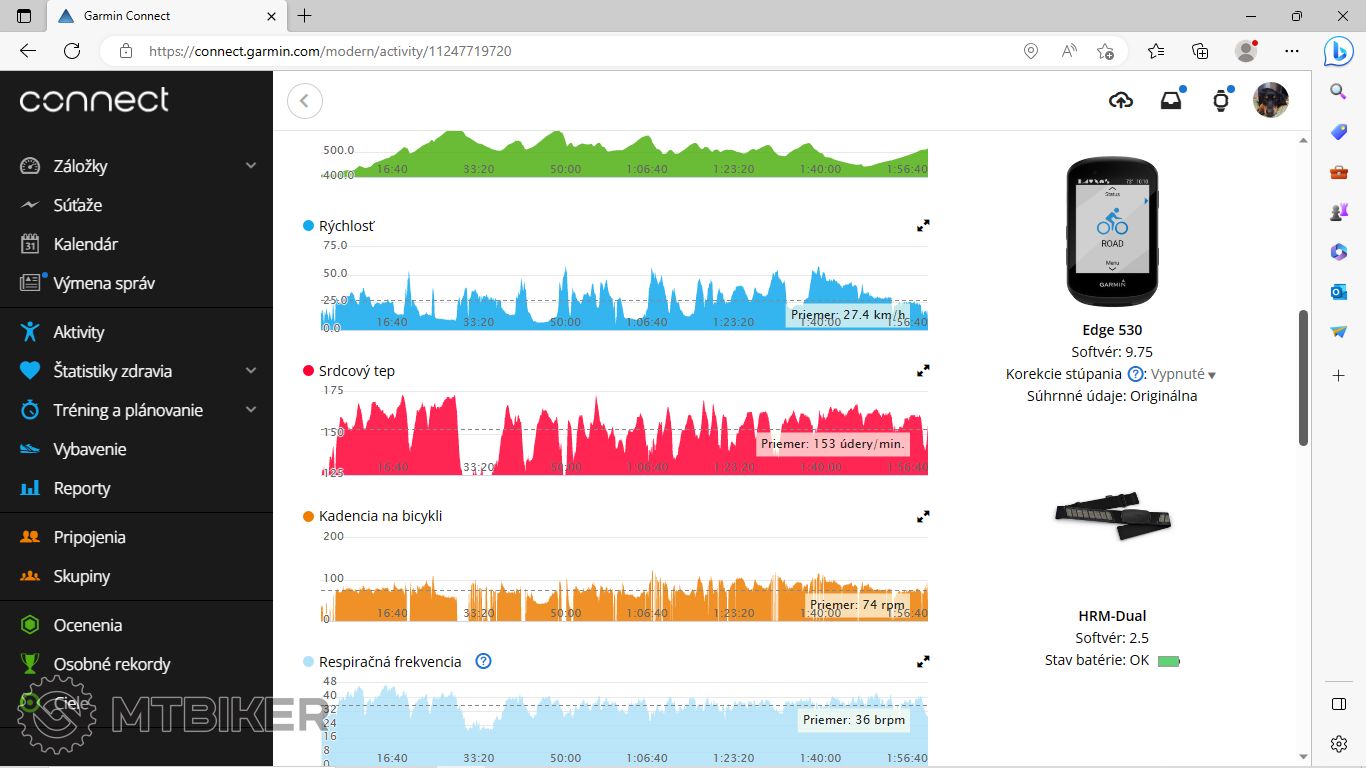Expand the Rýchlosť chart to fullscreen

(923, 226)
